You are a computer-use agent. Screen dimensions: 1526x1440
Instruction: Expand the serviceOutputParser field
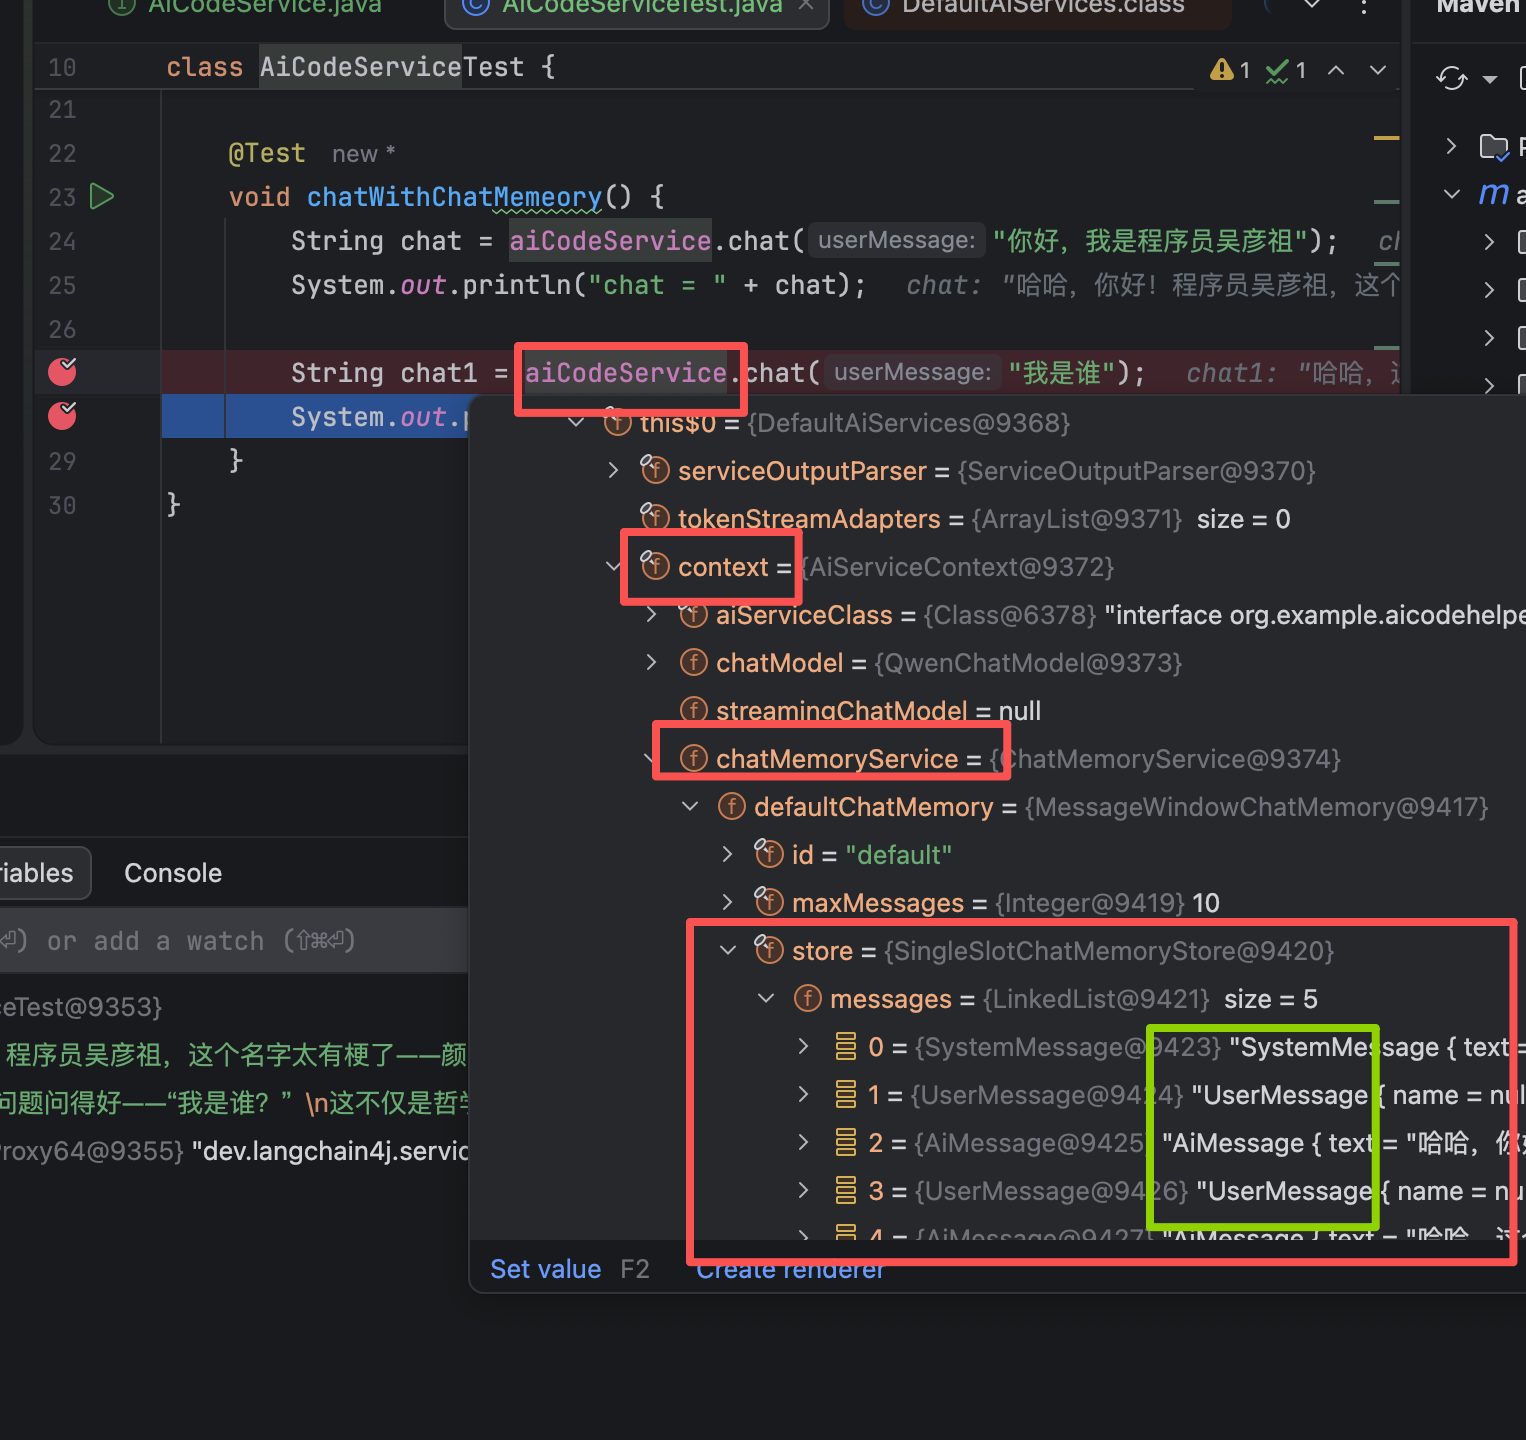coord(613,470)
